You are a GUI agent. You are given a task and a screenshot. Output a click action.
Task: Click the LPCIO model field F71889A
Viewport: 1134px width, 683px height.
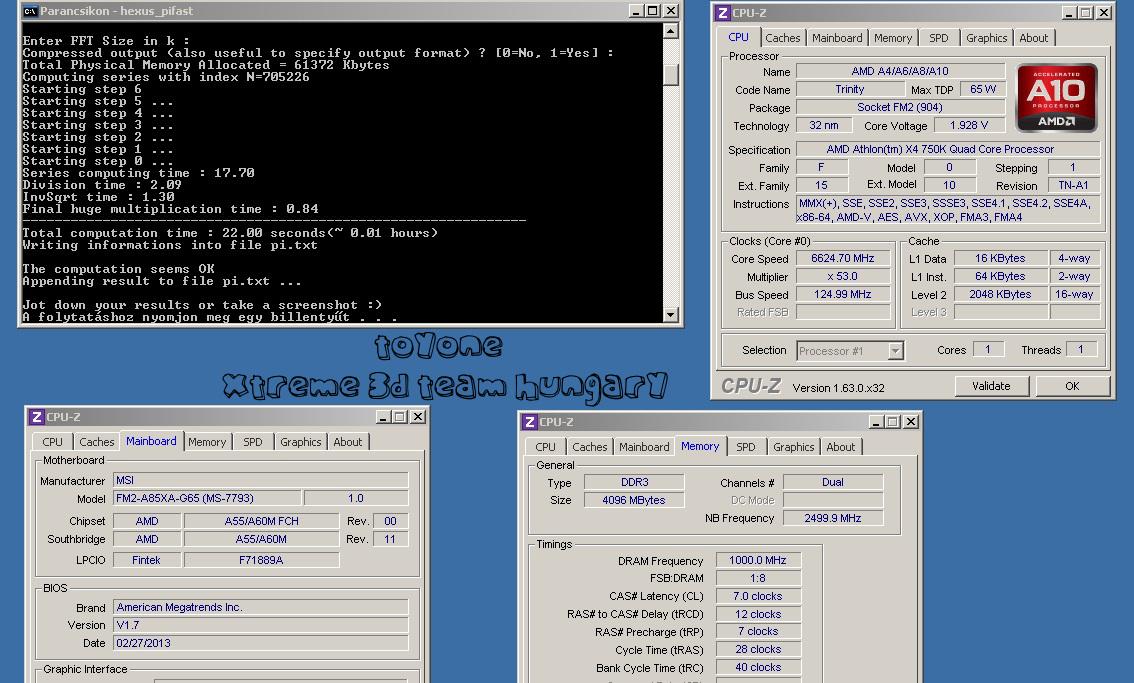(x=261, y=559)
